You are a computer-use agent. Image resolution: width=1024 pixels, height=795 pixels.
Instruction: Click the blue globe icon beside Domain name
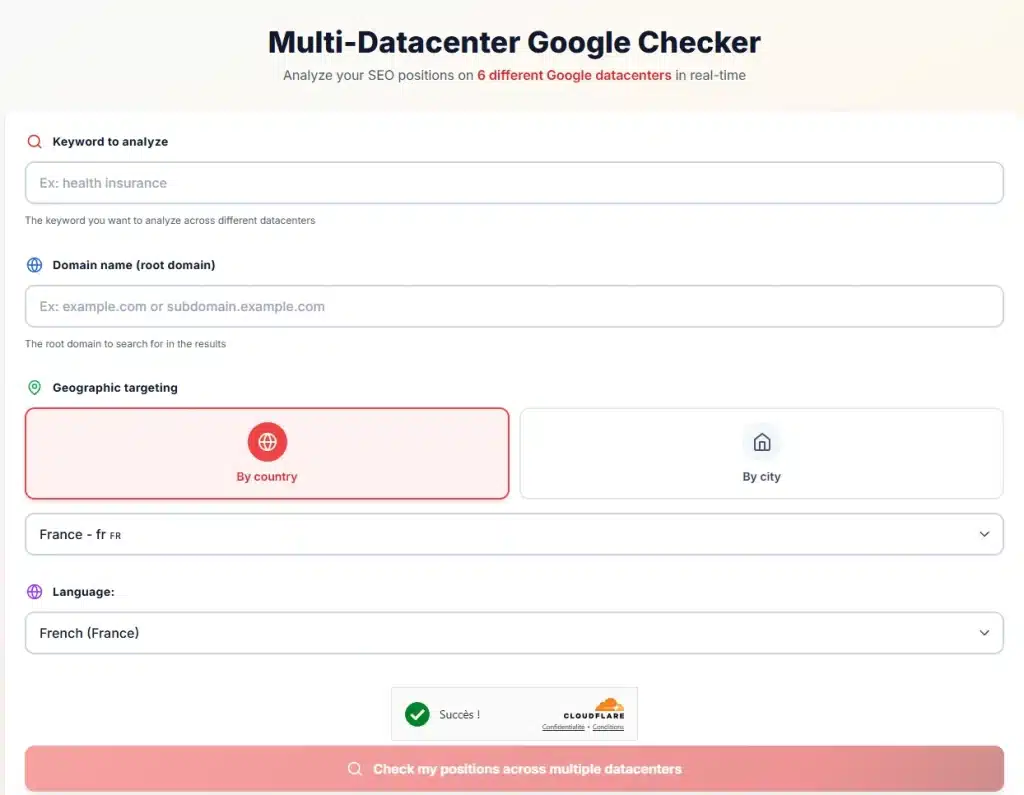(34, 265)
